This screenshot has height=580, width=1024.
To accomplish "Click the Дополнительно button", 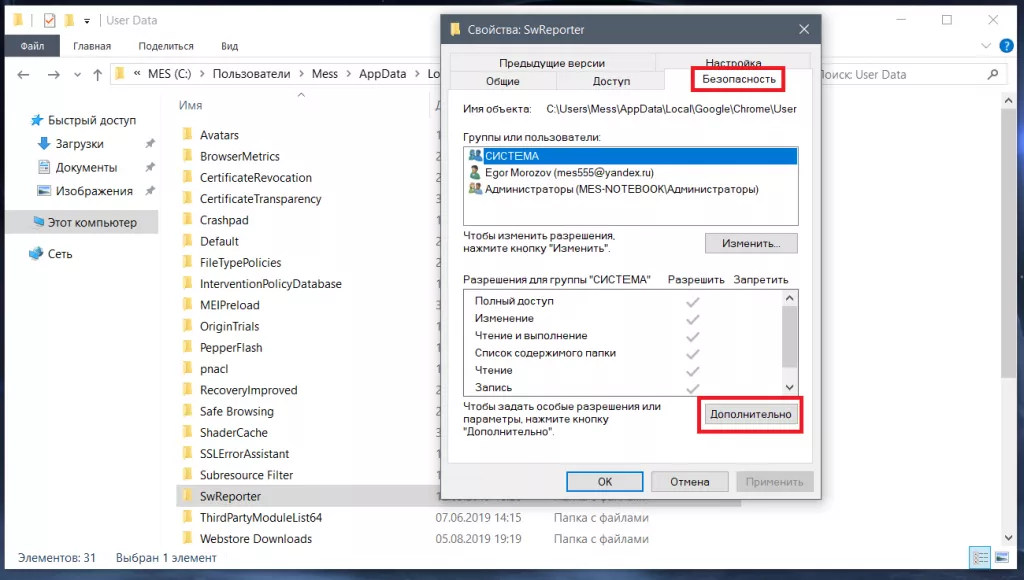I will 750,414.
